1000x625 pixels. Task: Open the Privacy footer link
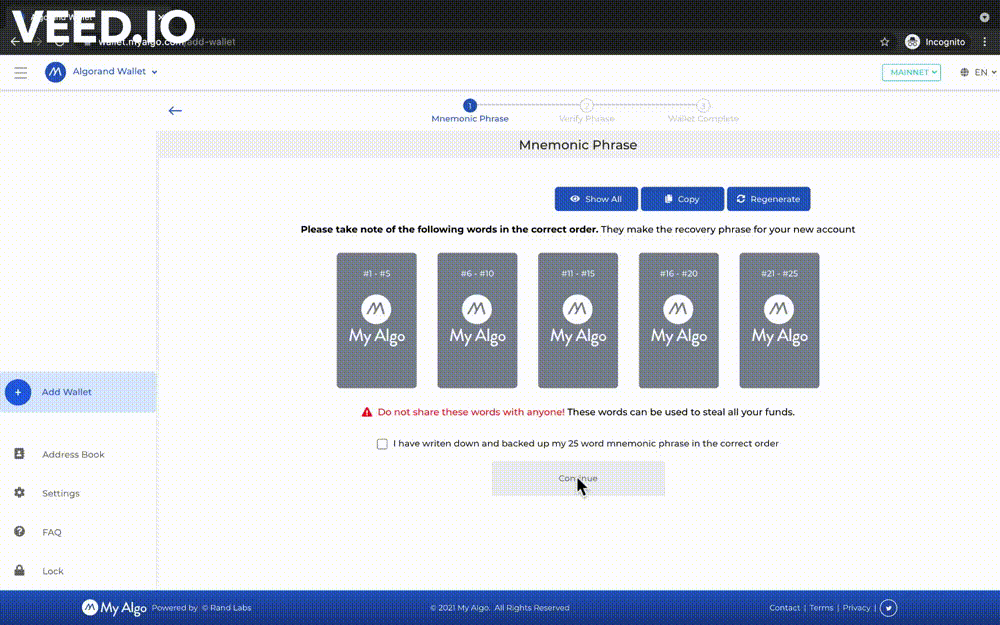point(857,608)
